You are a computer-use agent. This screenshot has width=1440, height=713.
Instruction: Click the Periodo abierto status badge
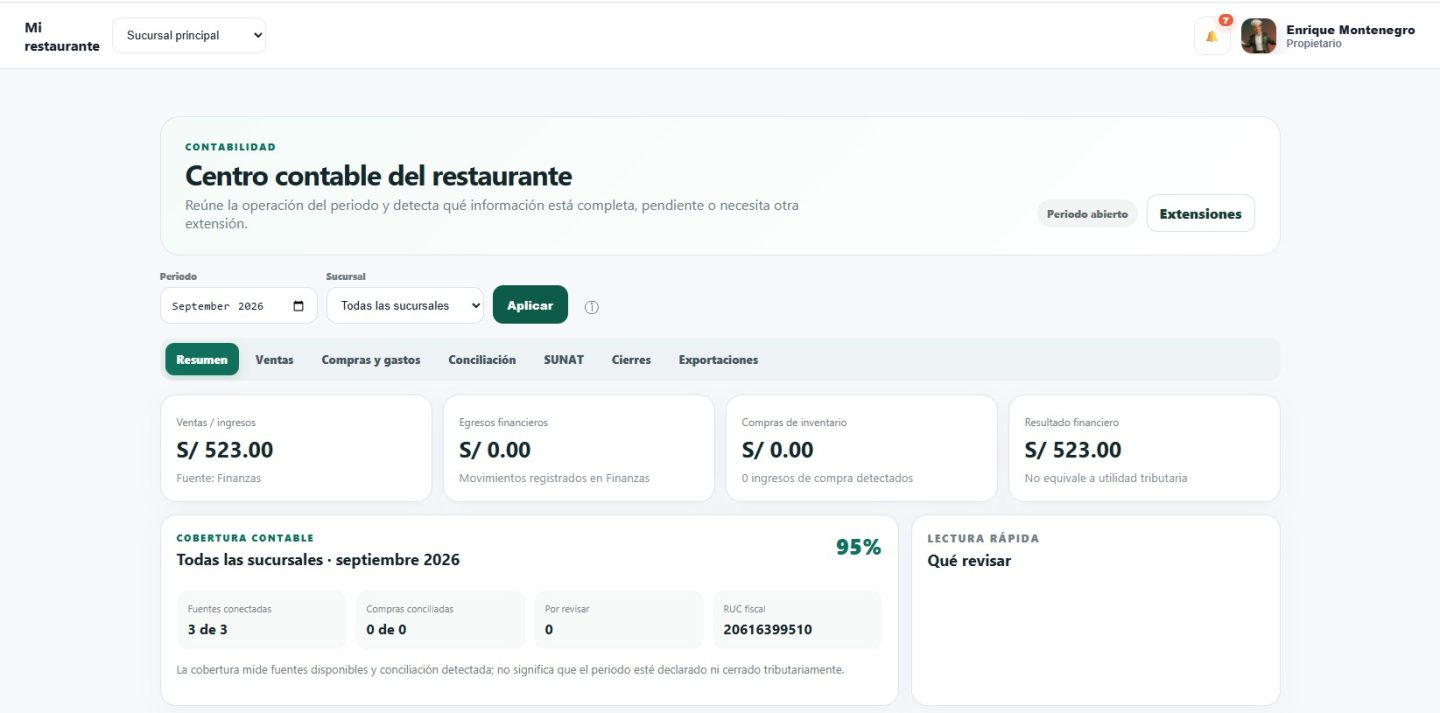(1087, 214)
